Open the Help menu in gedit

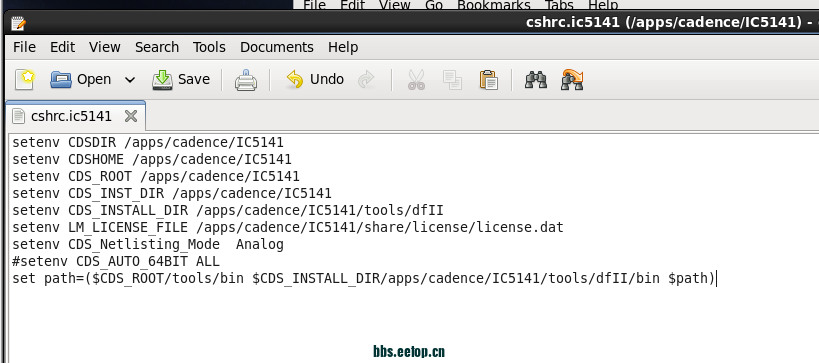pyautogui.click(x=343, y=47)
